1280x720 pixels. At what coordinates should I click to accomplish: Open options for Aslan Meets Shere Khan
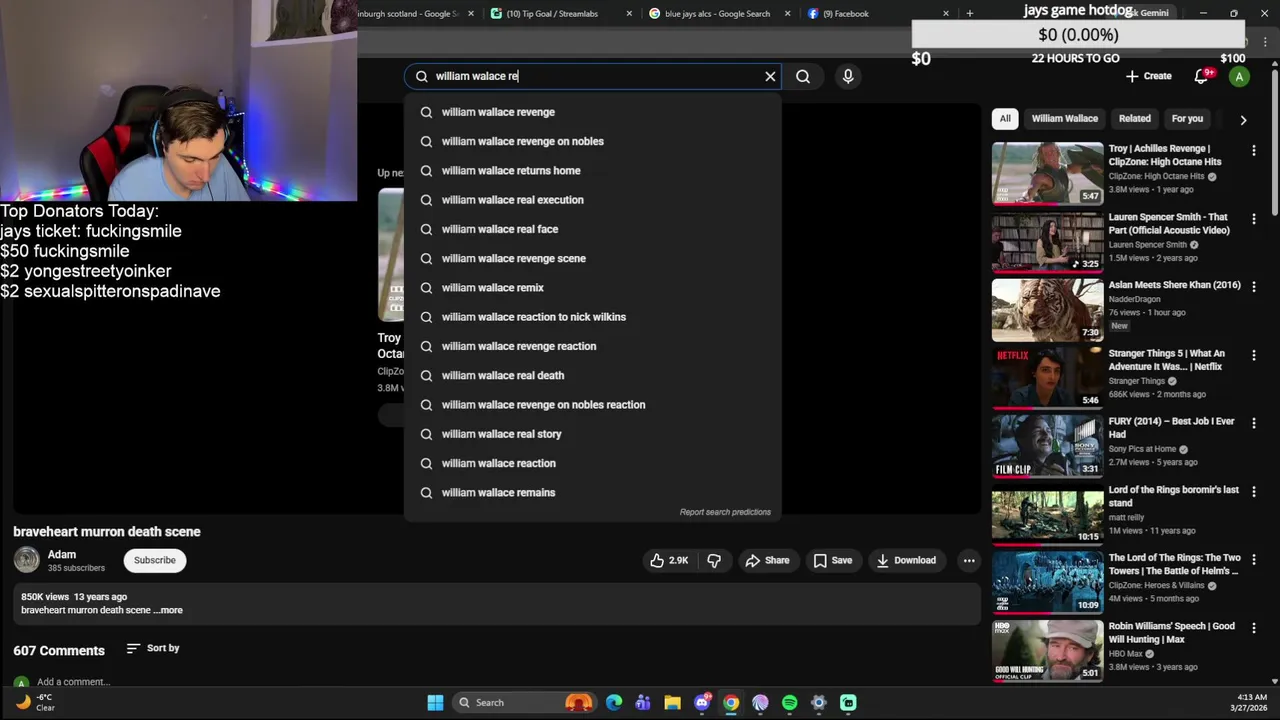(1253, 286)
